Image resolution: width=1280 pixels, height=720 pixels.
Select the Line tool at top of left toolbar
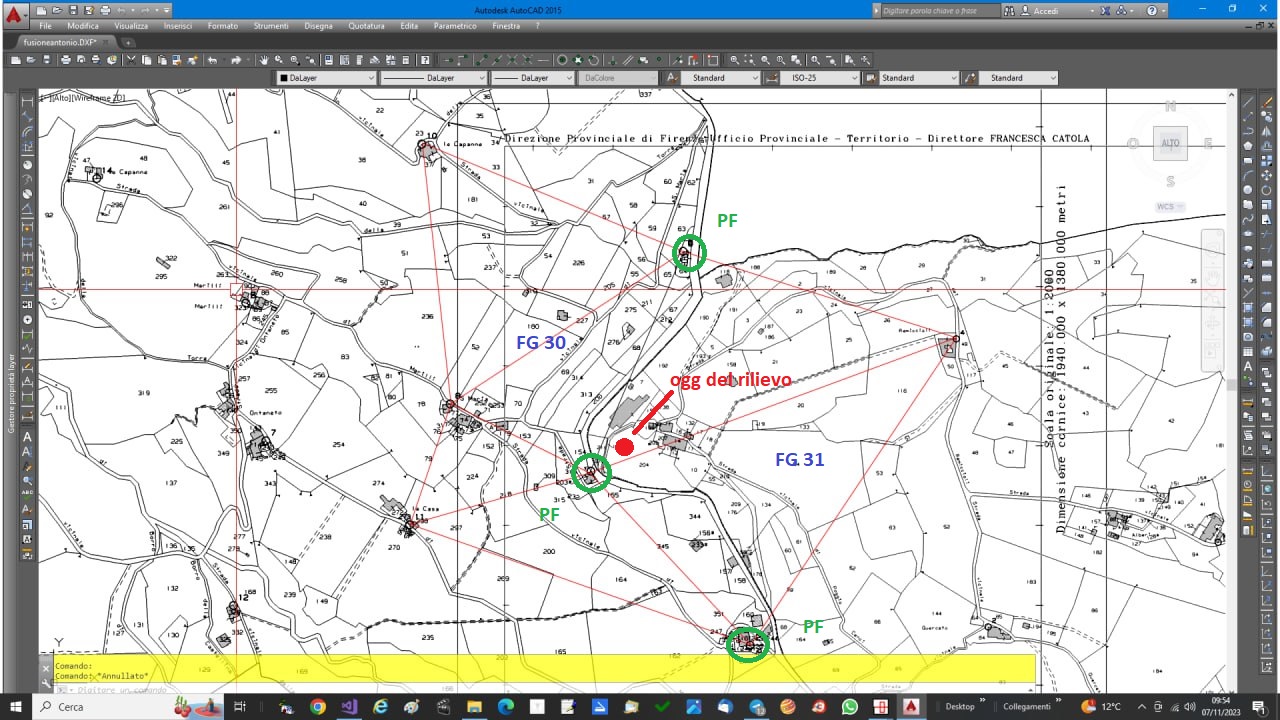coord(27,102)
